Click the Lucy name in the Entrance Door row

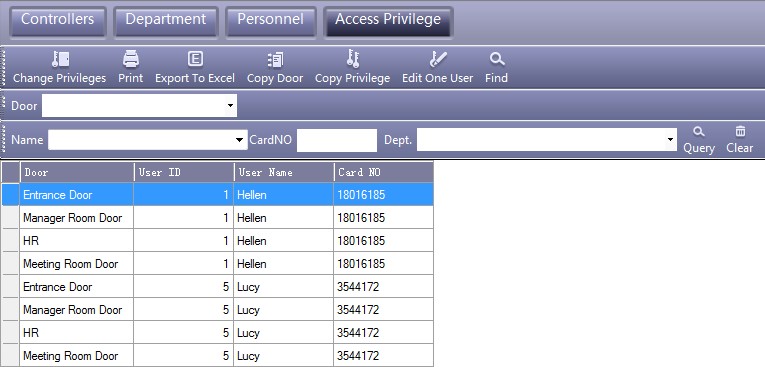click(x=248, y=287)
